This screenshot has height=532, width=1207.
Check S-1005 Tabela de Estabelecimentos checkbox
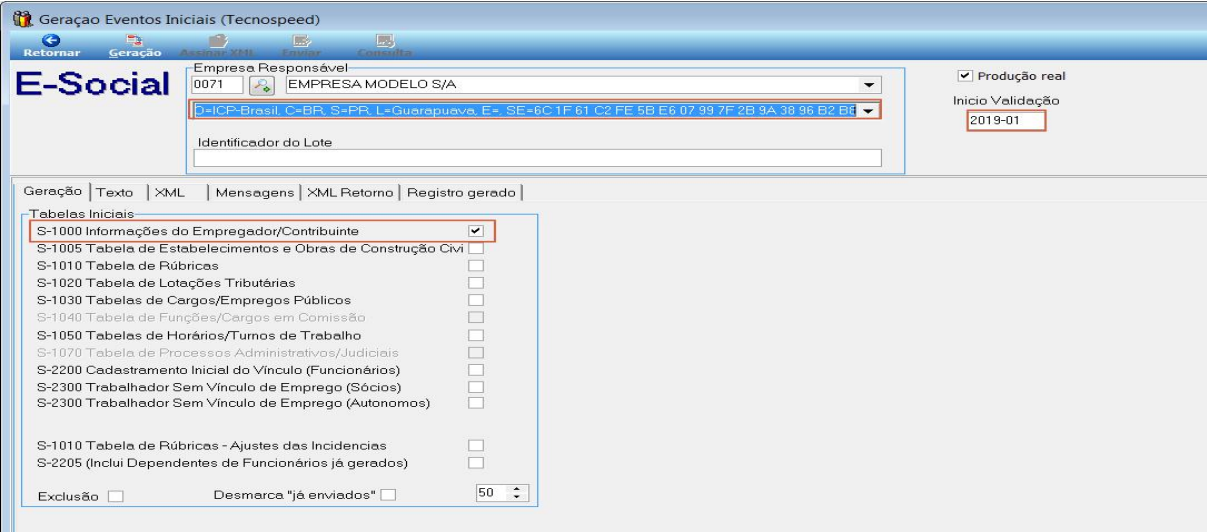click(476, 248)
